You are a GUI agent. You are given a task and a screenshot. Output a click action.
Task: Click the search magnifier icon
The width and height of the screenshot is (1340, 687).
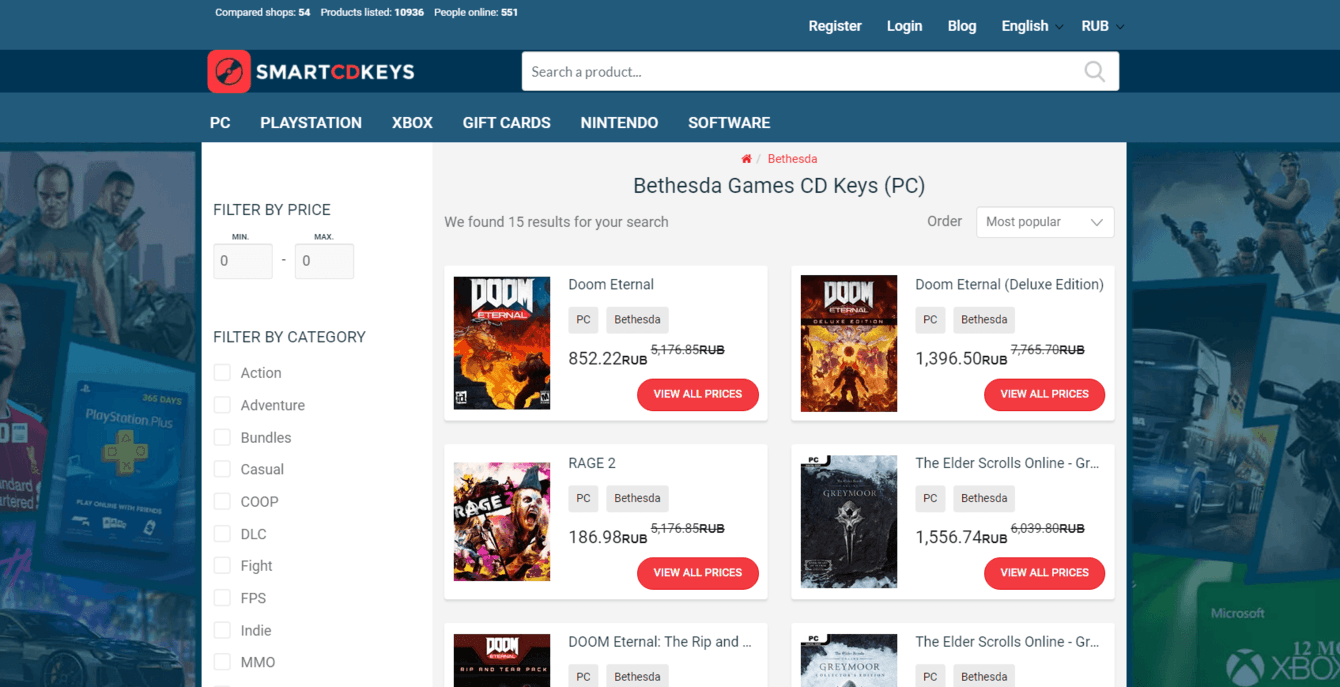[x=1095, y=72]
